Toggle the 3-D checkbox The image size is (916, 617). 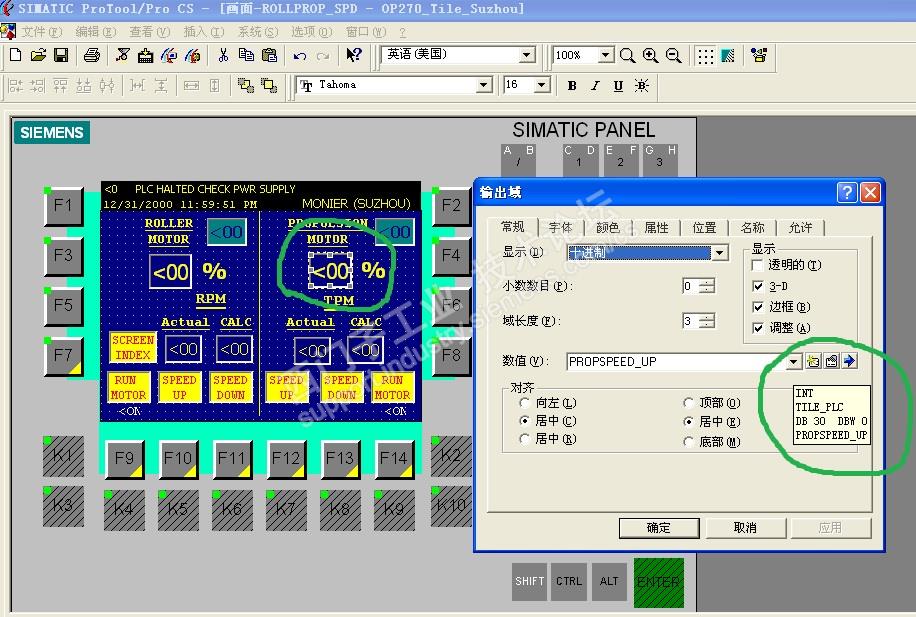[x=758, y=286]
